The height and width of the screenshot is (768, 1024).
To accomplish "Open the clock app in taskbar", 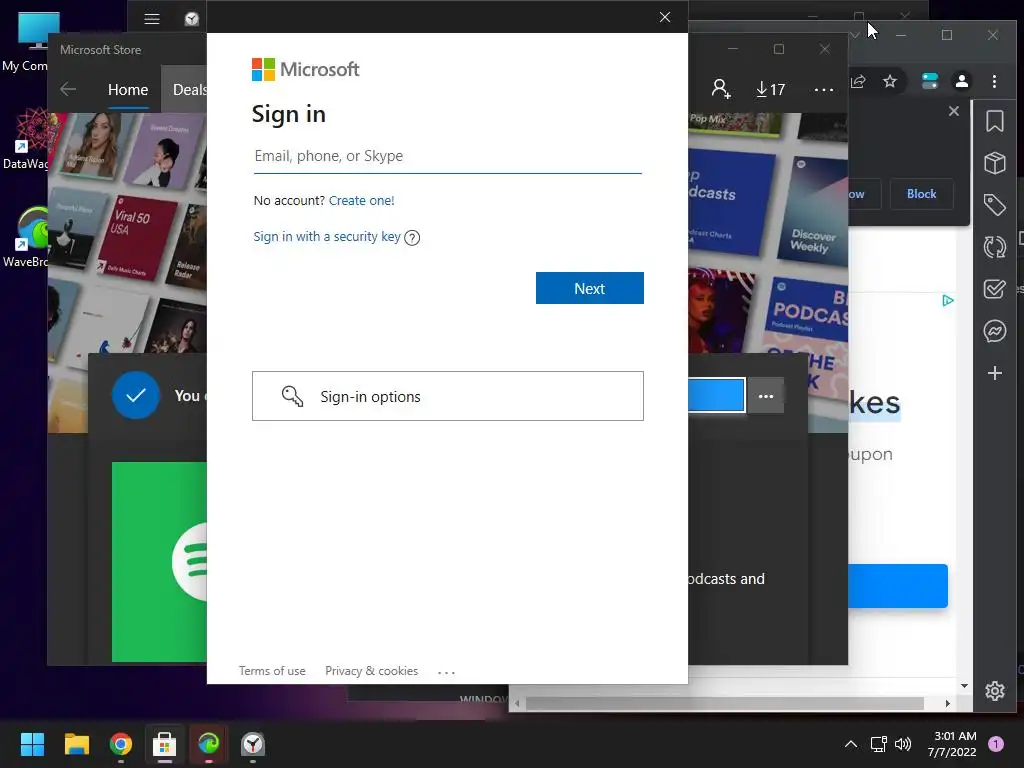I will tap(253, 744).
